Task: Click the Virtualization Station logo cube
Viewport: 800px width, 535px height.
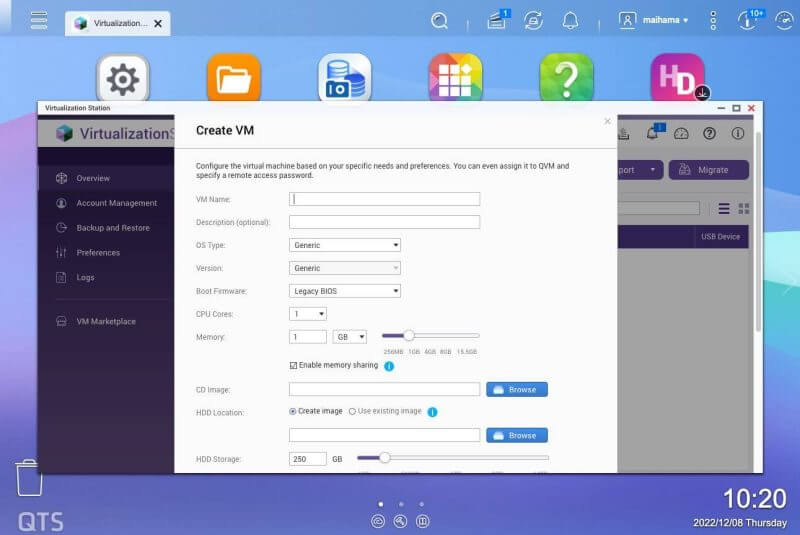Action: pyautogui.click(x=64, y=134)
